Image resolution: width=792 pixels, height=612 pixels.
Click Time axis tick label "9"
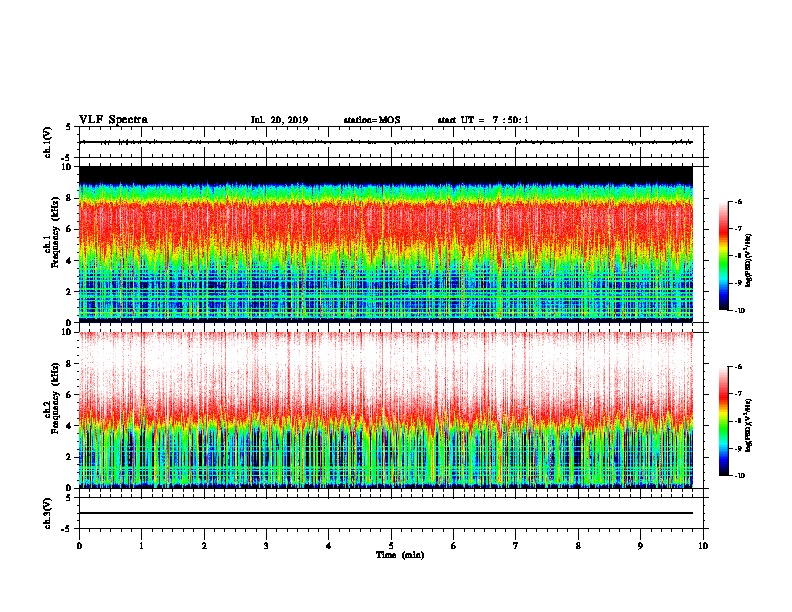click(640, 546)
